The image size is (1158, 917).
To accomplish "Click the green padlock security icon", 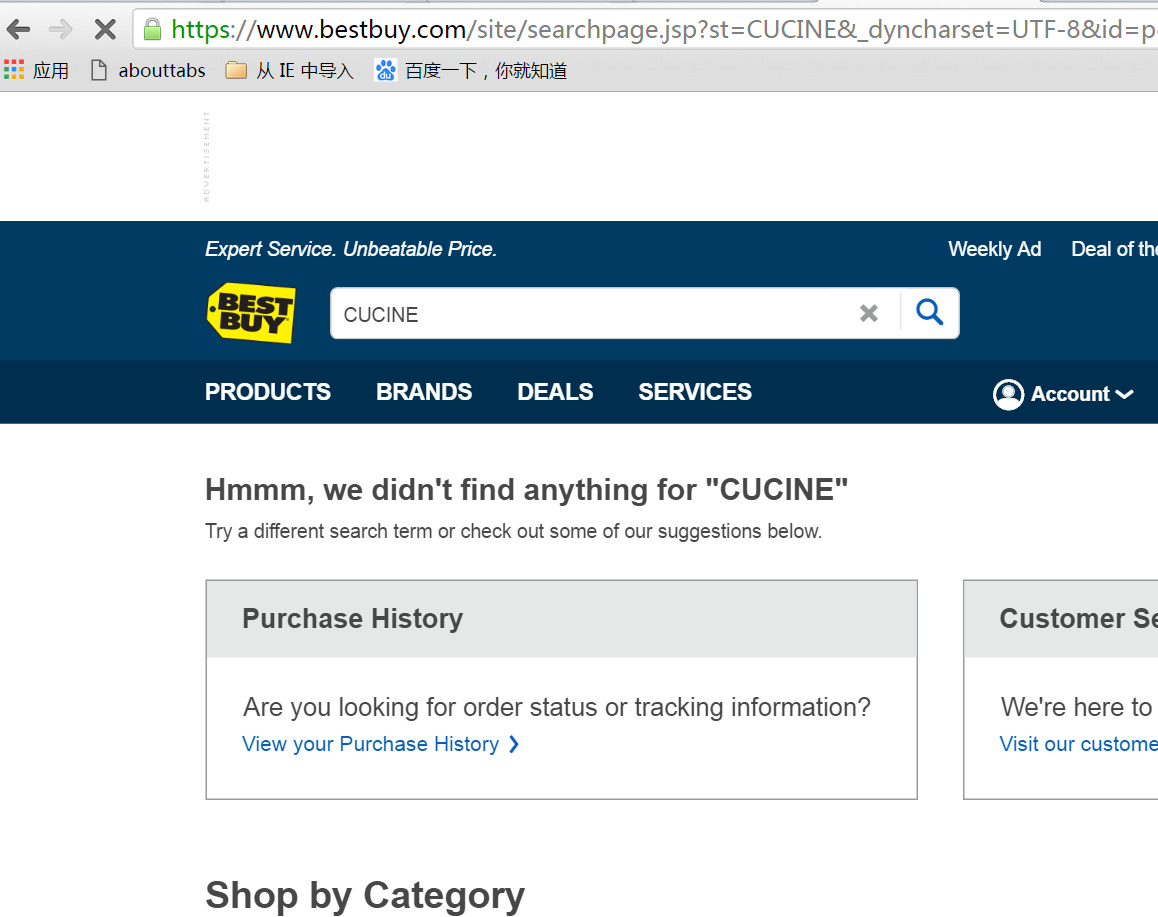I will click(152, 29).
